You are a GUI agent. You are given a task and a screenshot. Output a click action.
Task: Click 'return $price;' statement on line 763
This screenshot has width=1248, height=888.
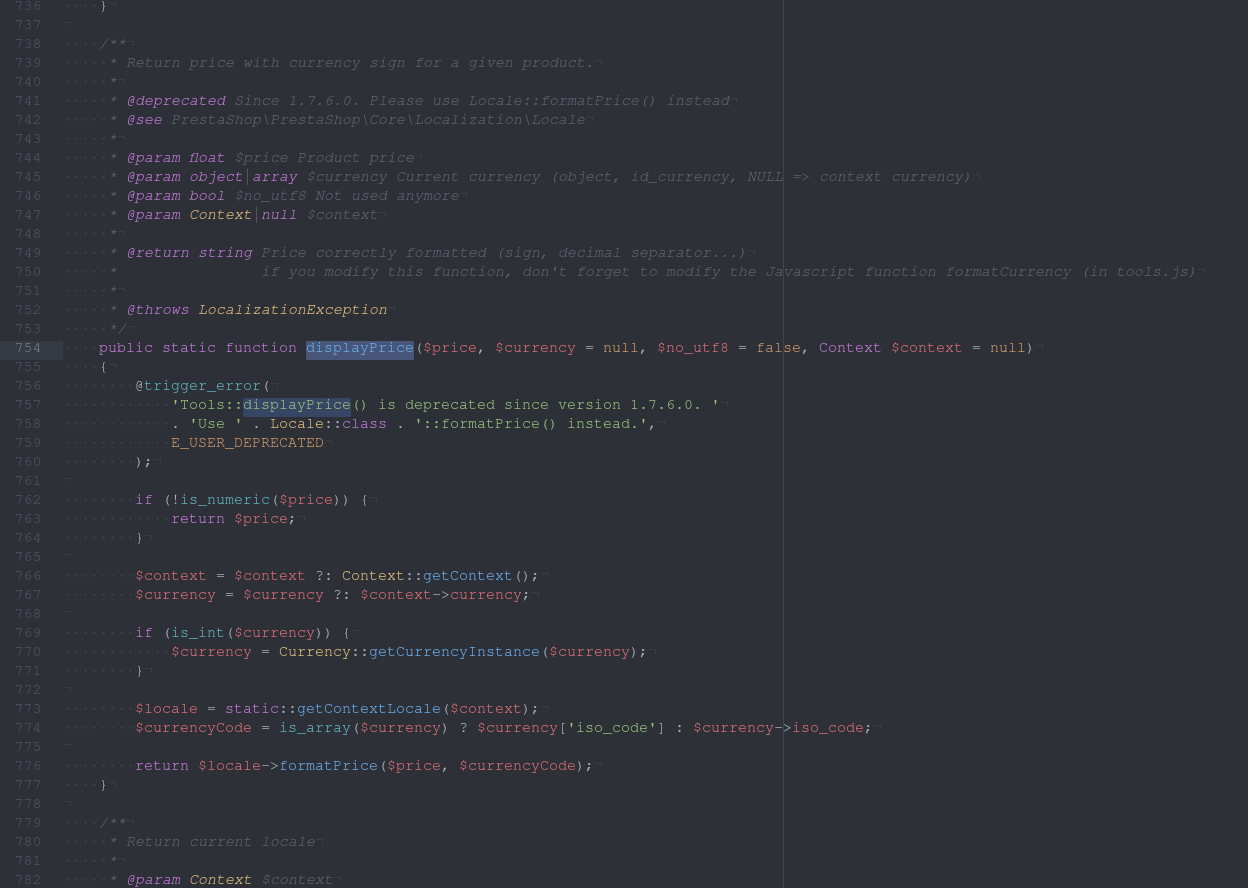234,519
